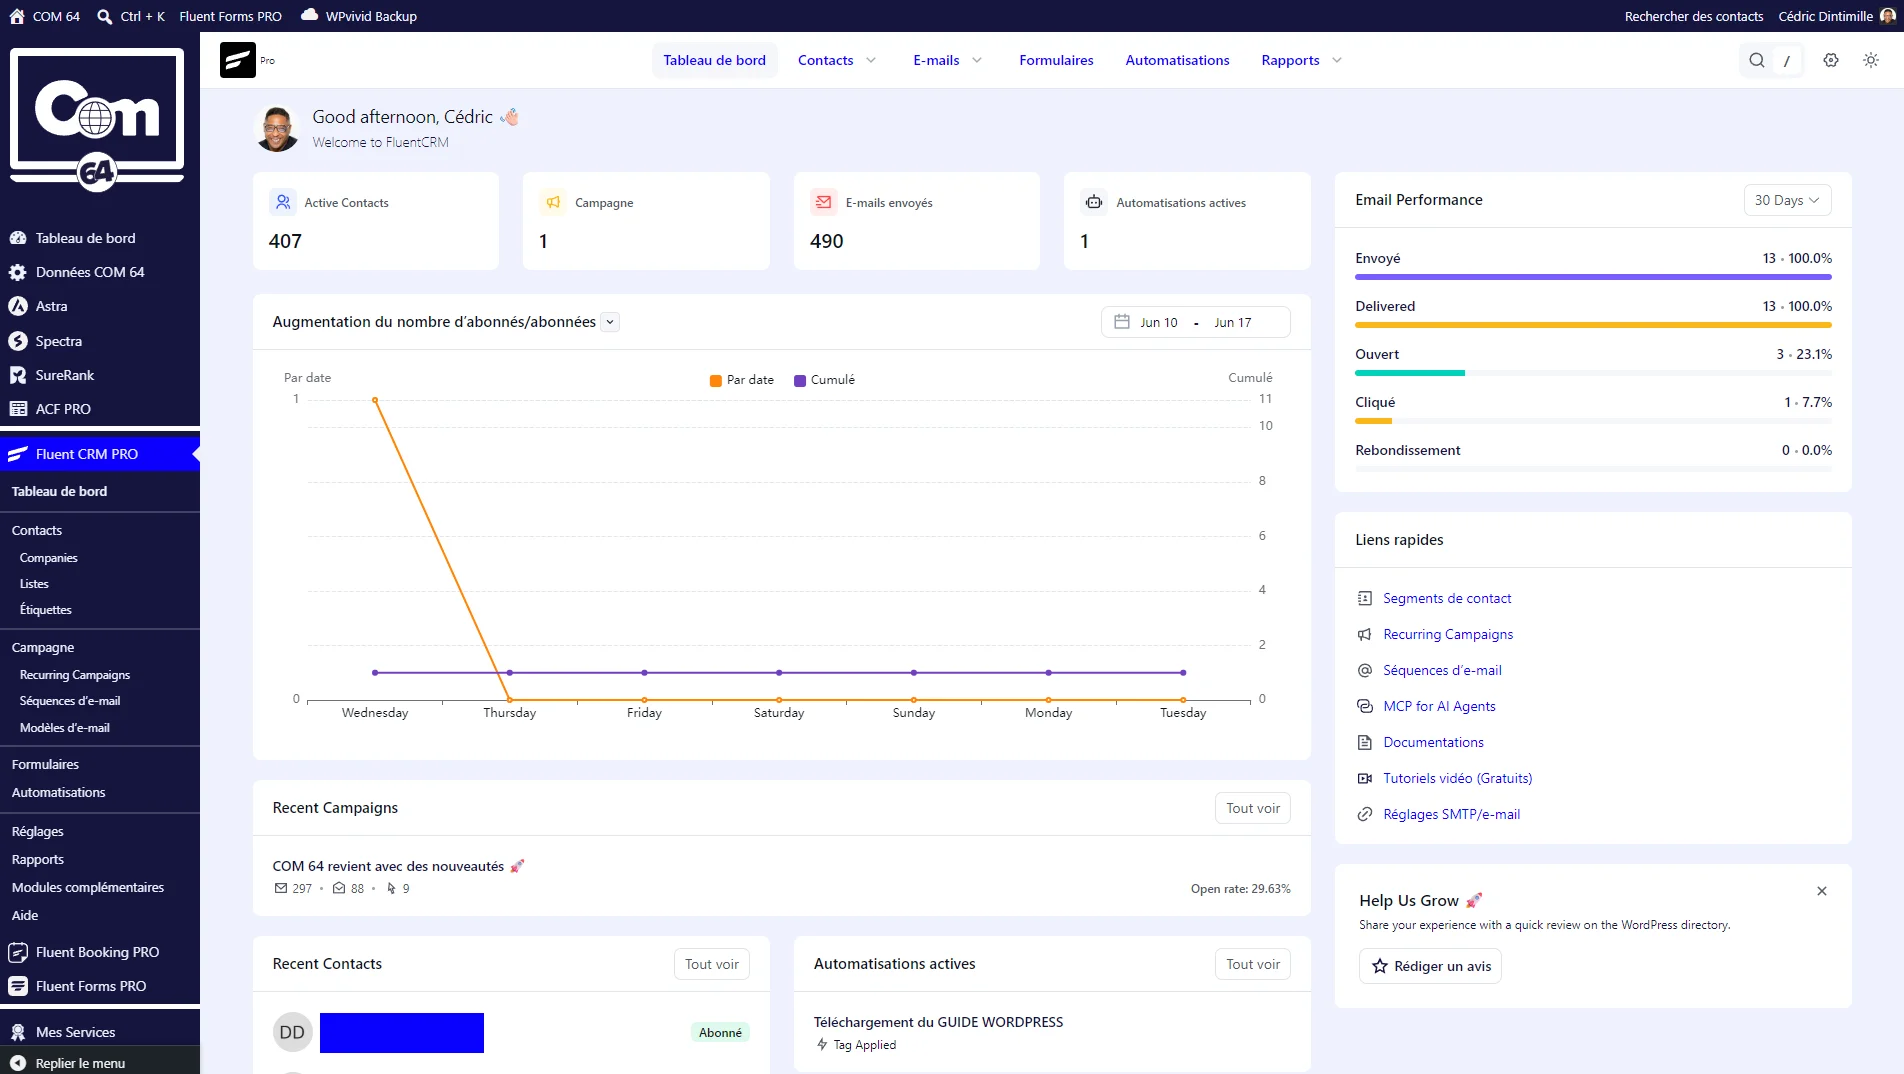Click the Ctrl + K search icon
The width and height of the screenshot is (1904, 1074).
[x=105, y=16]
